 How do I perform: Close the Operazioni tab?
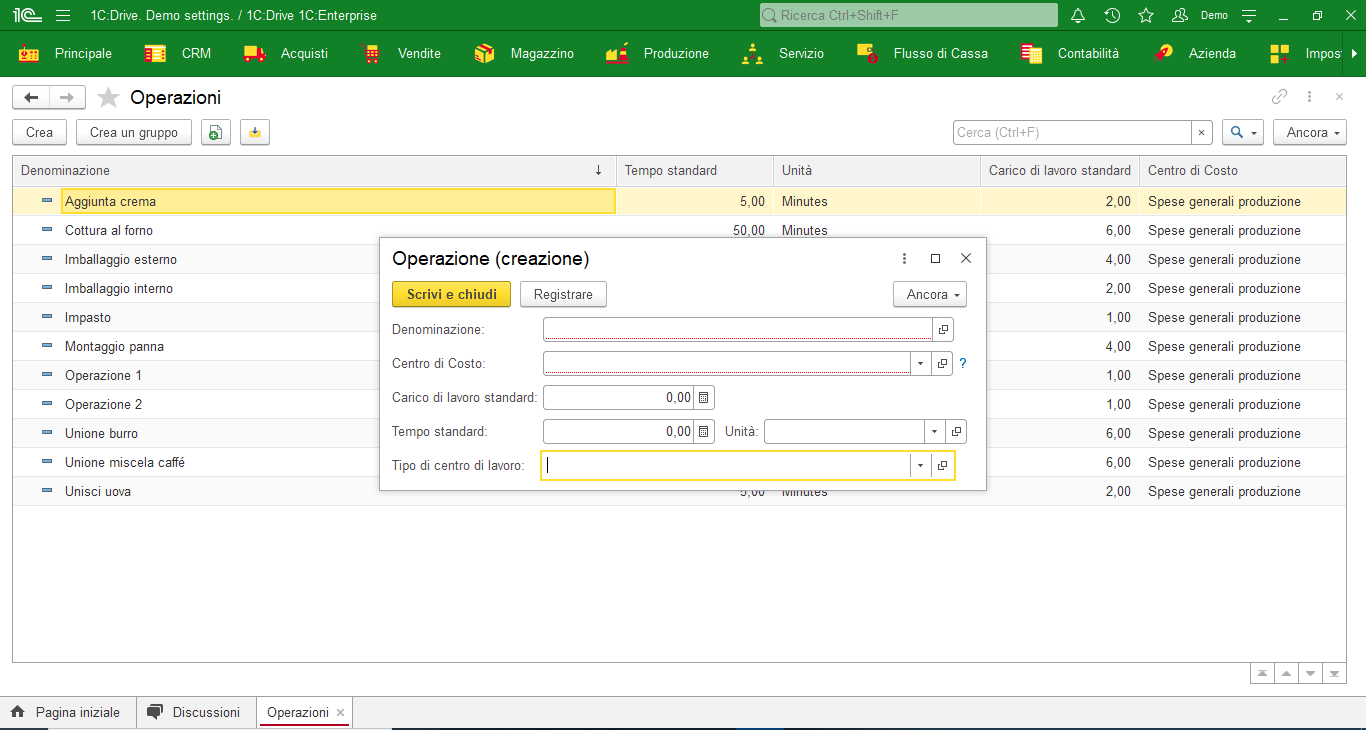340,713
